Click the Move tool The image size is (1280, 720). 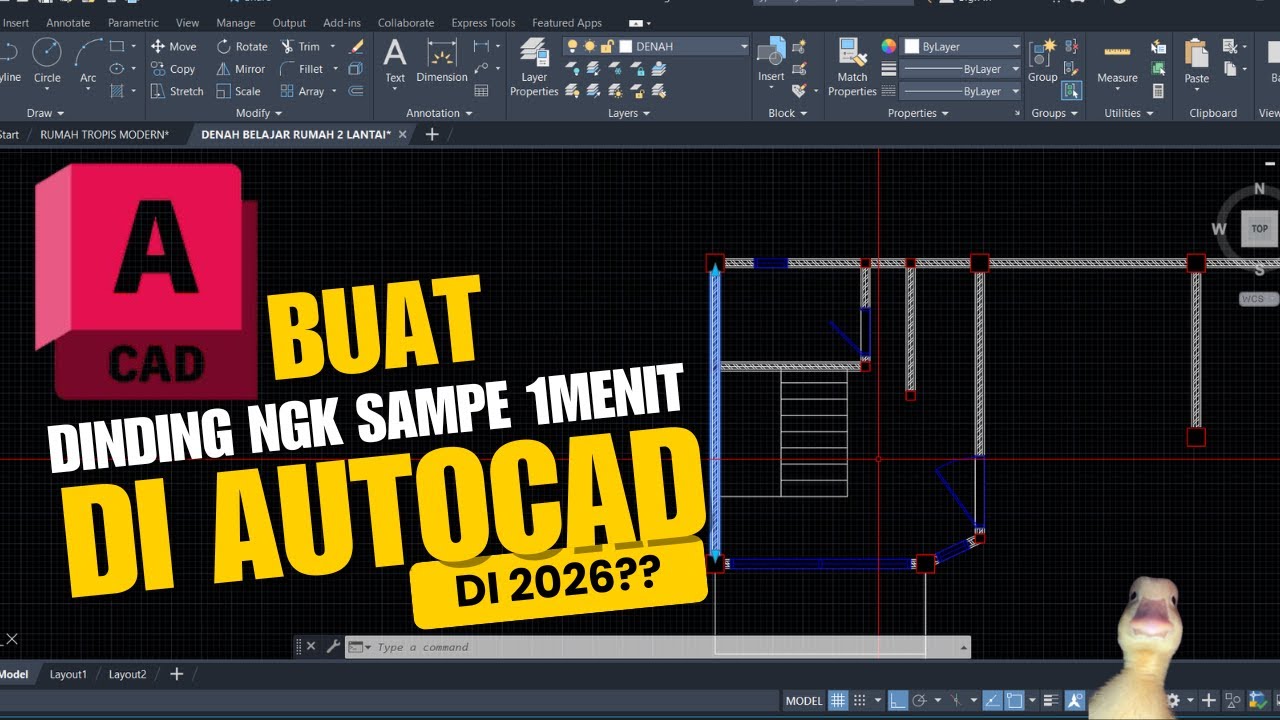174,46
